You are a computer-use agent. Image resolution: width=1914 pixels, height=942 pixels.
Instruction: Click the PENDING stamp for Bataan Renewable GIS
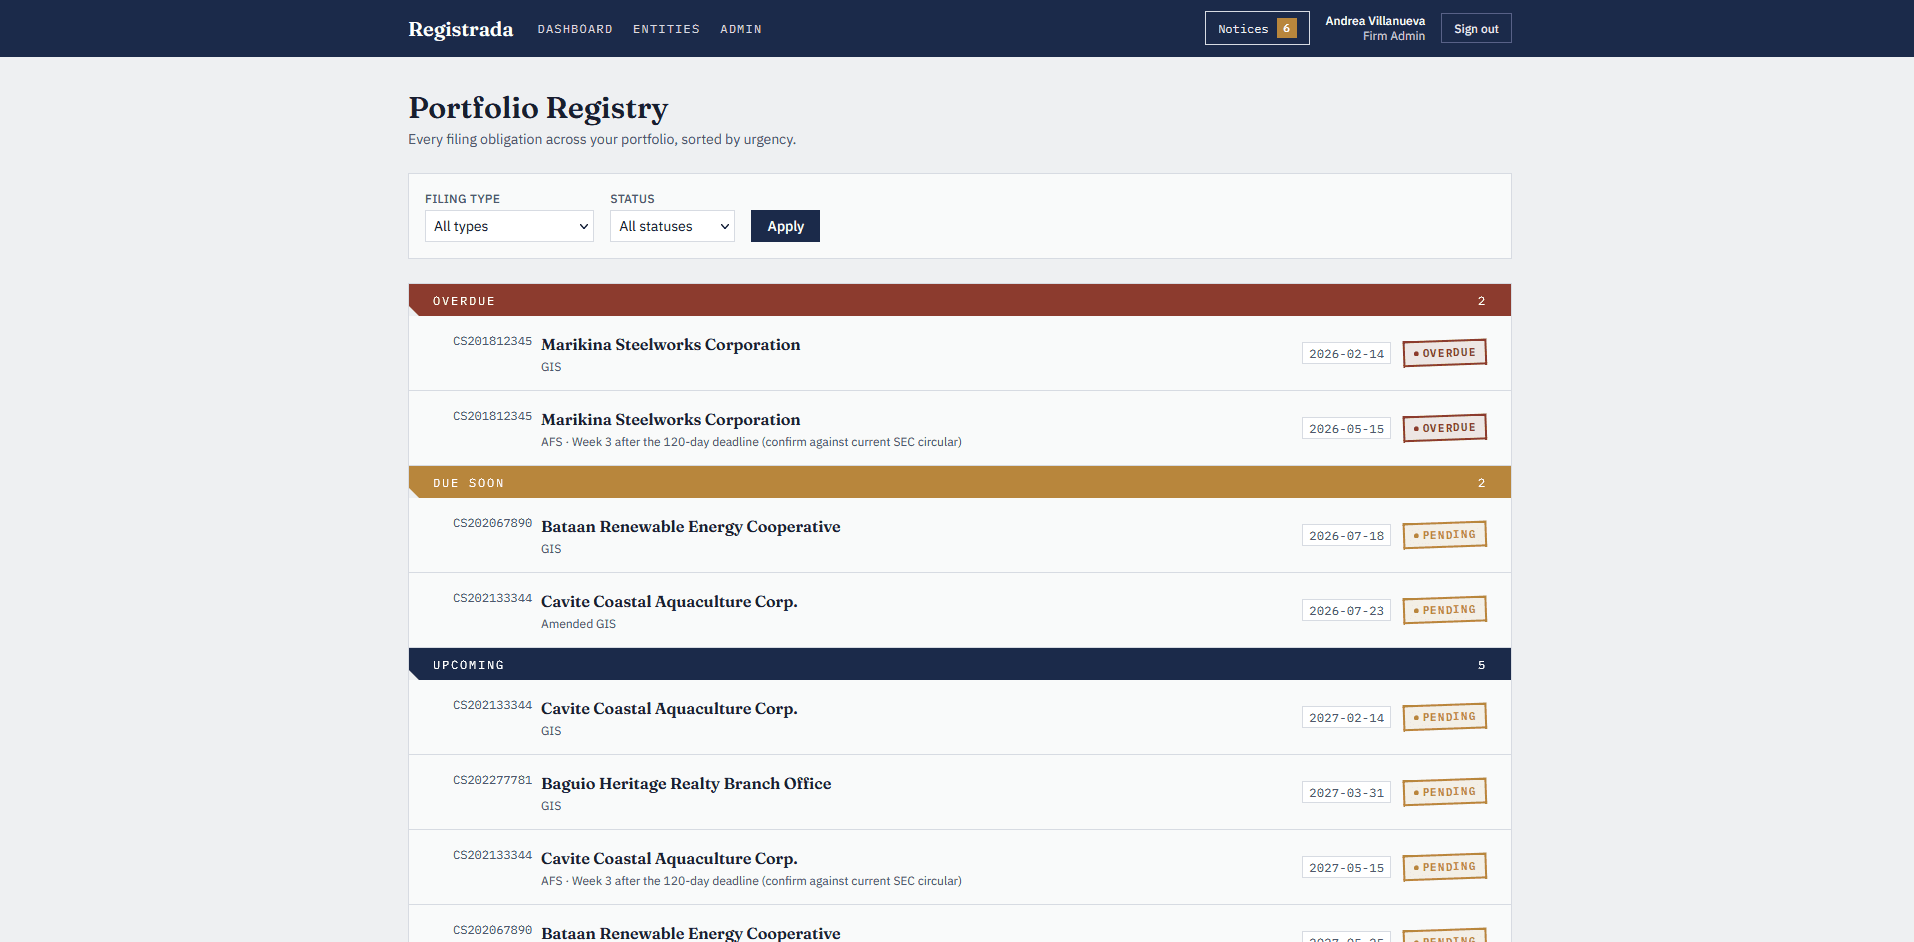pos(1444,535)
